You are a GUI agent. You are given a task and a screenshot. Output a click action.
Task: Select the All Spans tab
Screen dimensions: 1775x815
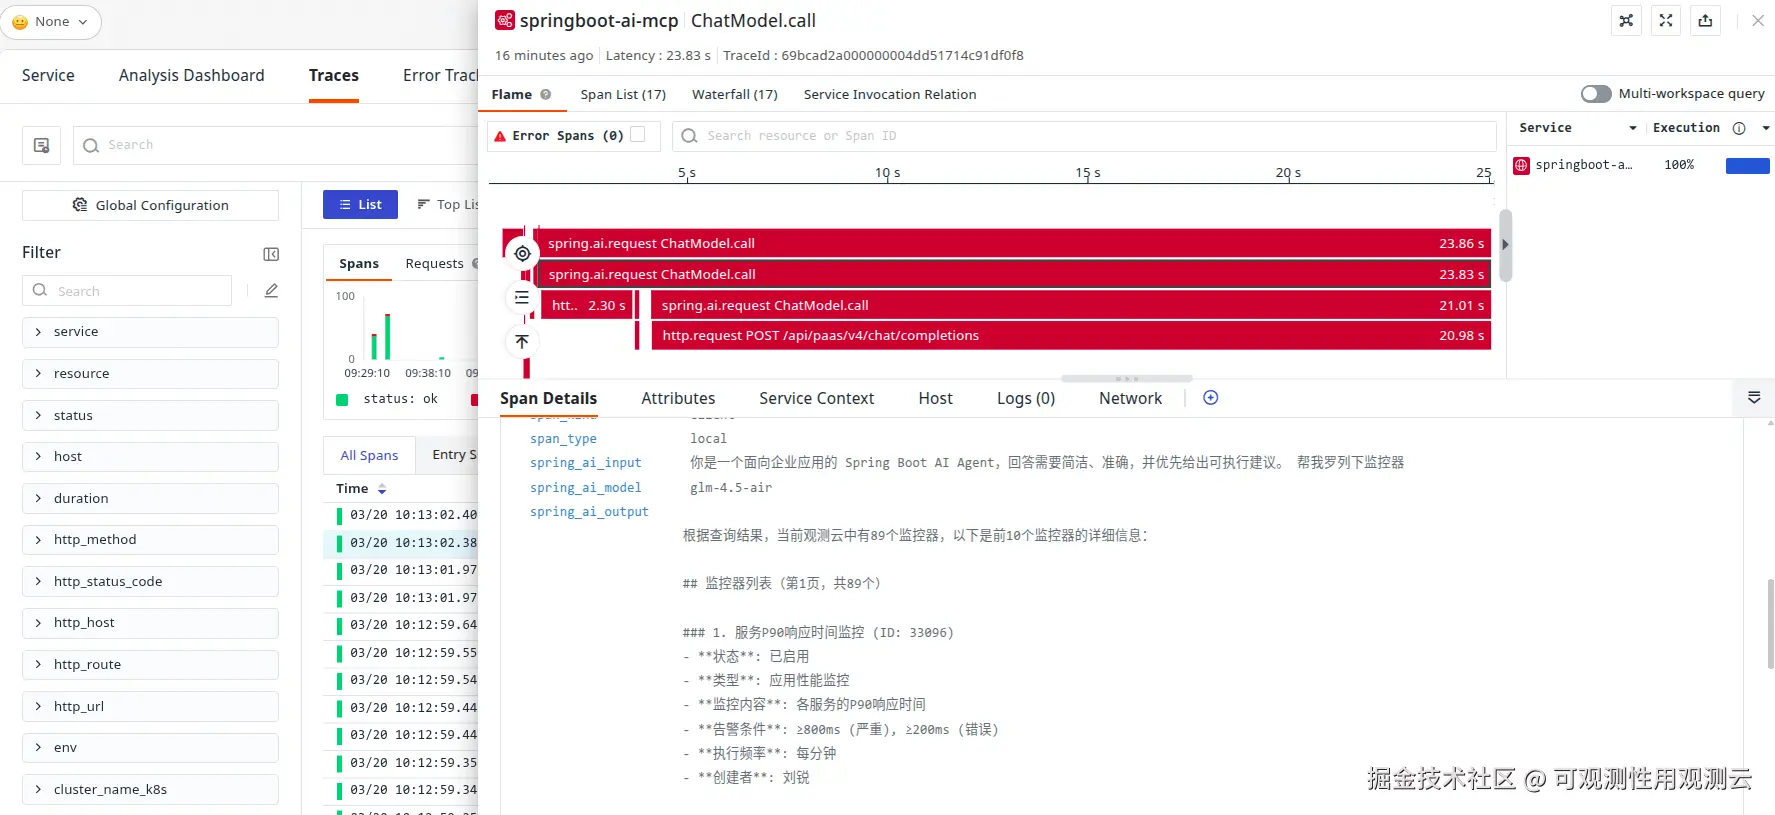[369, 455]
